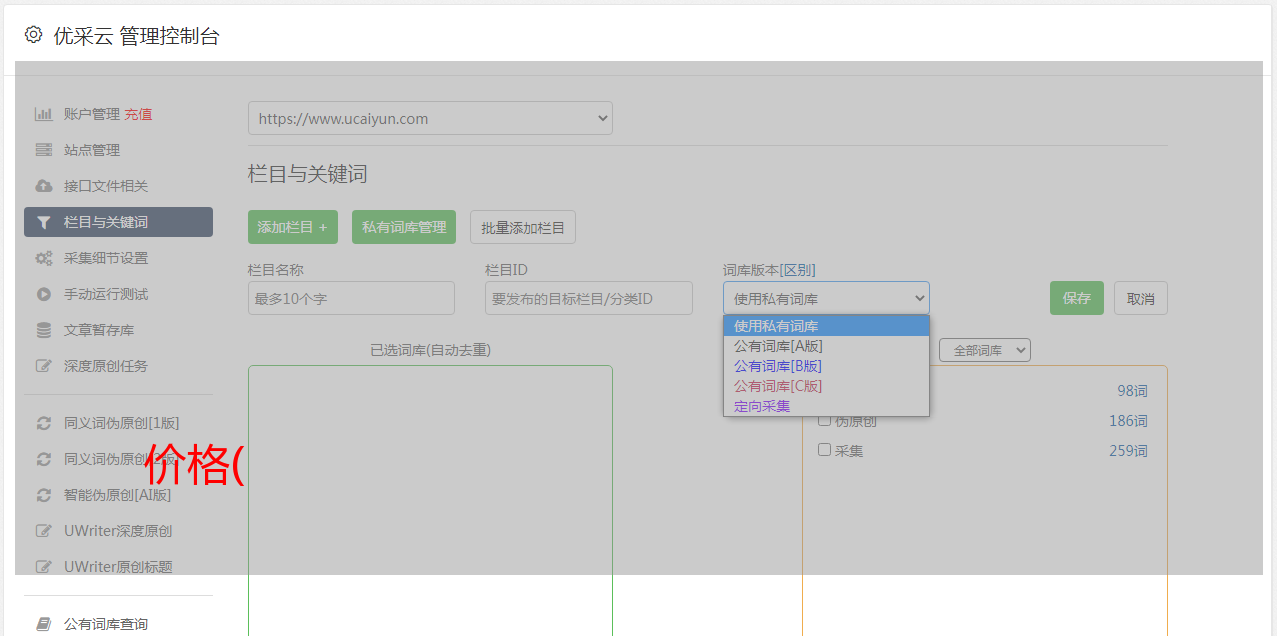Click the 手动运行测试 play icon
The width and height of the screenshot is (1277, 636).
coord(43,294)
